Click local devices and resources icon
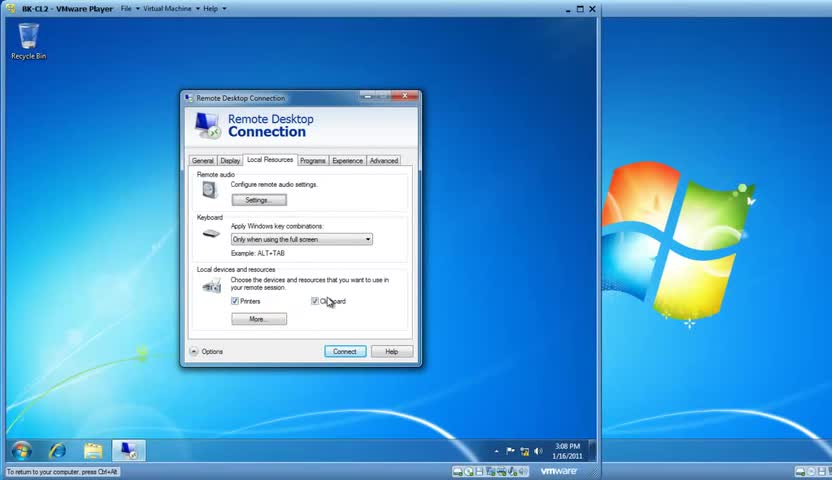The height and width of the screenshot is (480, 832). 212,286
